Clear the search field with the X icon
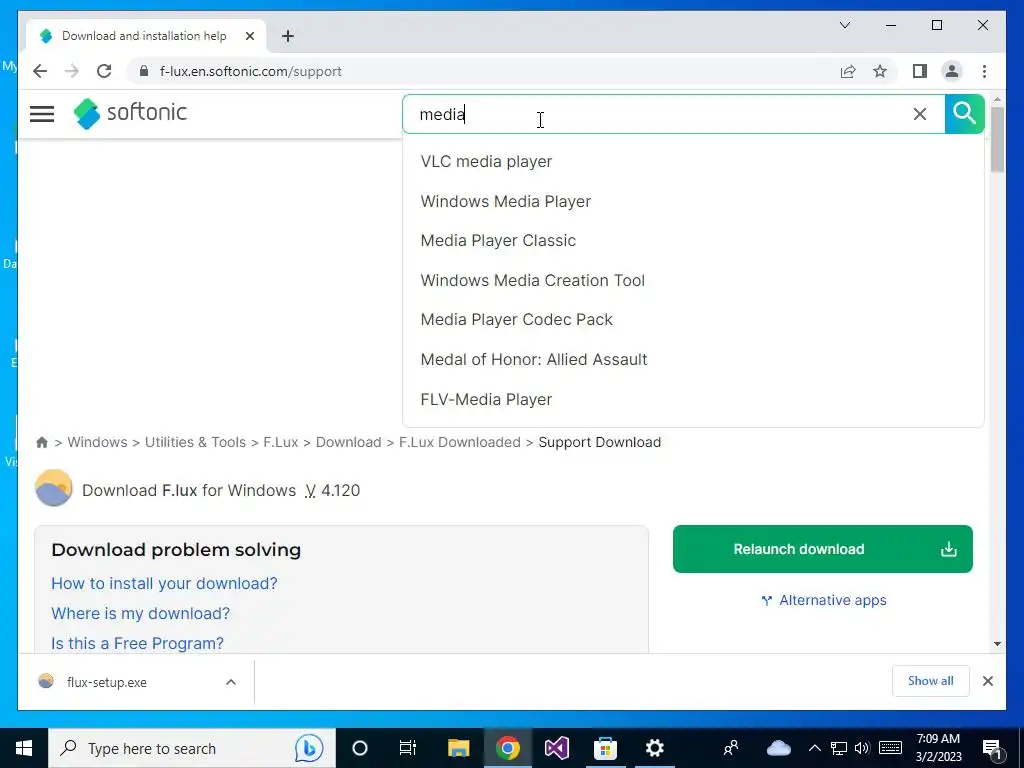 tap(920, 114)
